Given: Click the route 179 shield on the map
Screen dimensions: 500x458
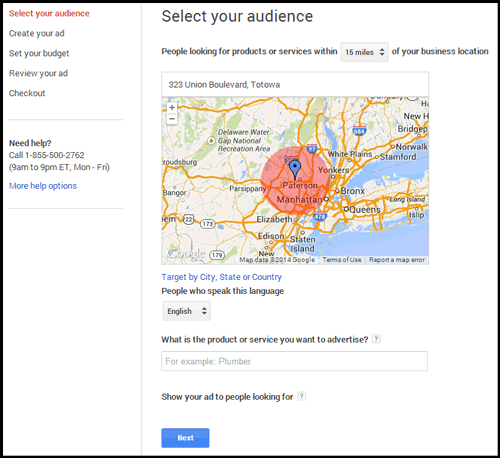Looking at the screenshot, I should click(217, 255).
